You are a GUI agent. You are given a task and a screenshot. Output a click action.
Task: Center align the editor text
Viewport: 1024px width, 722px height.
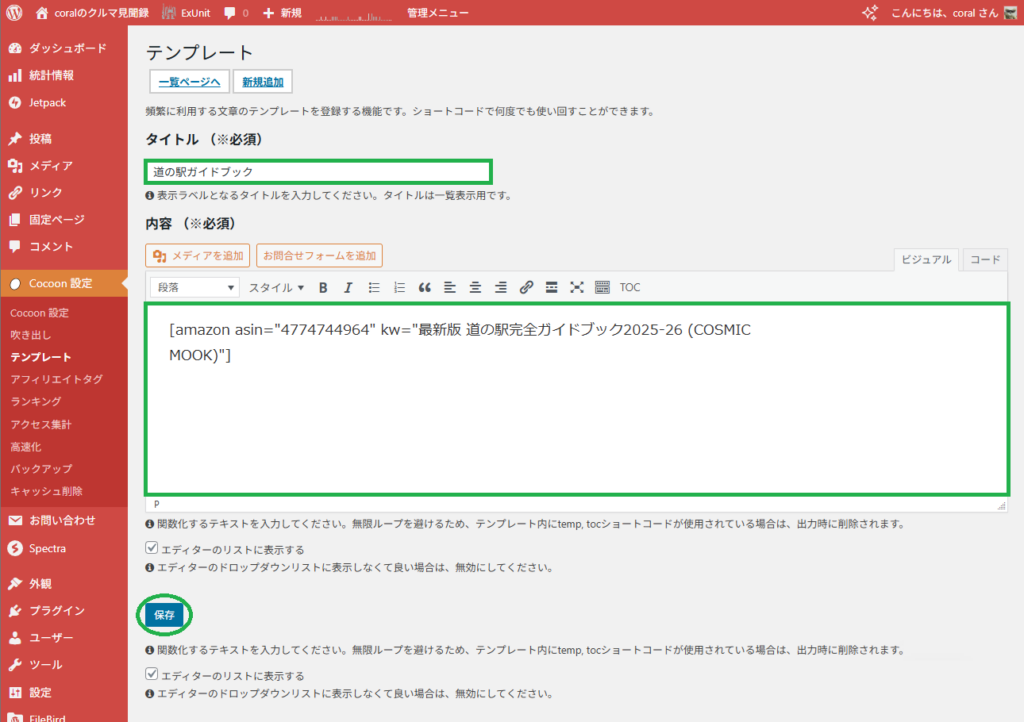point(475,287)
